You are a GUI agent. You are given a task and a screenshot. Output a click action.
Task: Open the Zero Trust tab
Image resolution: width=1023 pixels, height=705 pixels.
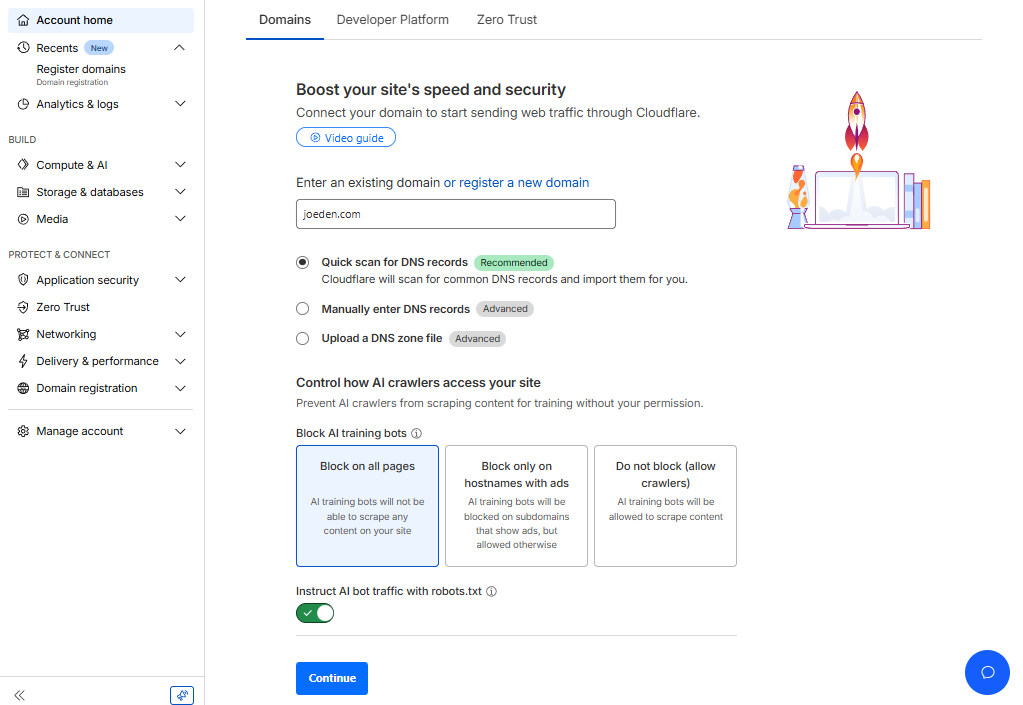pos(507,20)
